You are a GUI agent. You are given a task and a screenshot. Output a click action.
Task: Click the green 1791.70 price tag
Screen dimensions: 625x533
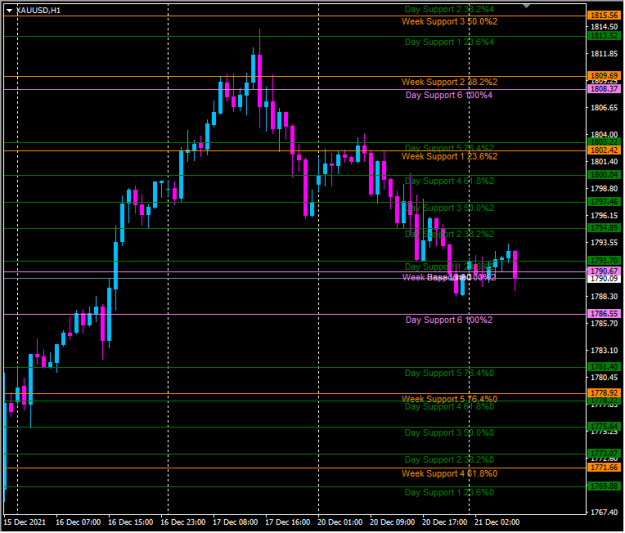tap(604, 261)
